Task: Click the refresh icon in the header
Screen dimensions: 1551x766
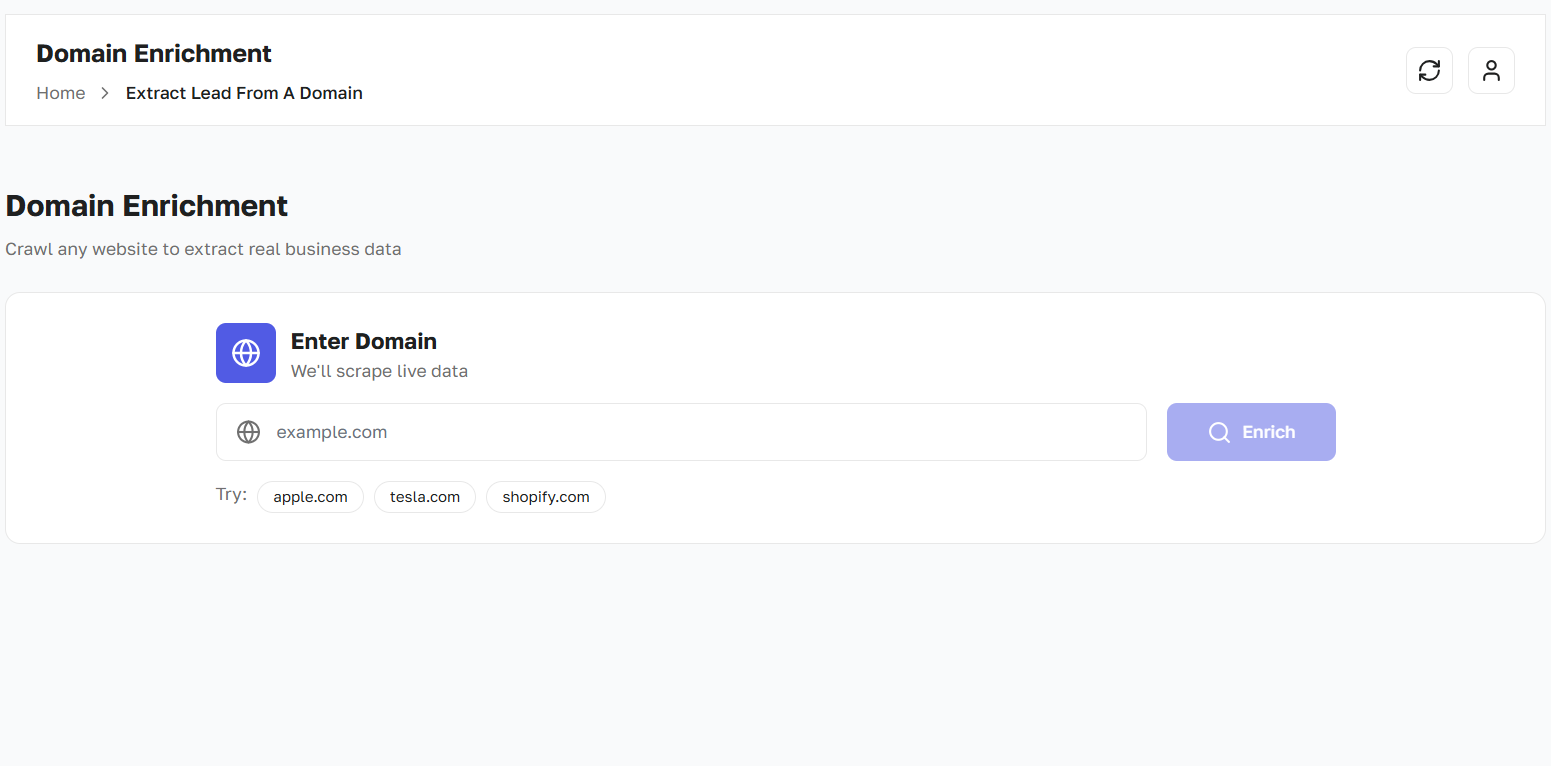Action: [x=1429, y=71]
